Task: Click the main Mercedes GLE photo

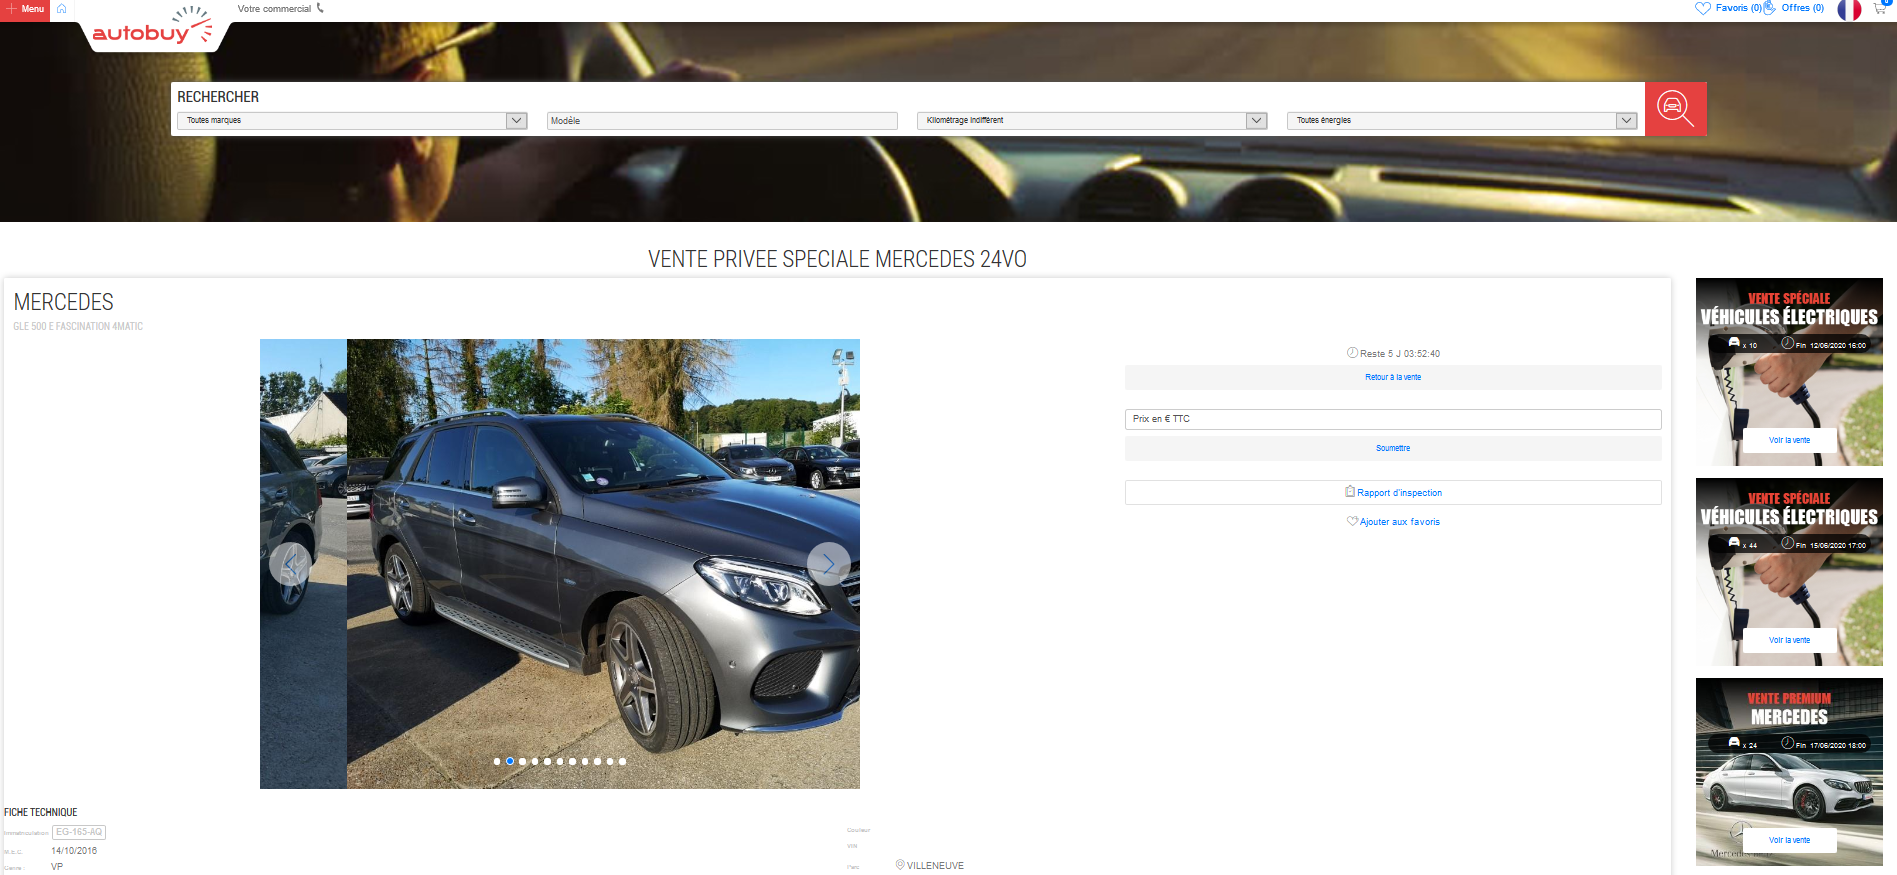Action: (603, 564)
